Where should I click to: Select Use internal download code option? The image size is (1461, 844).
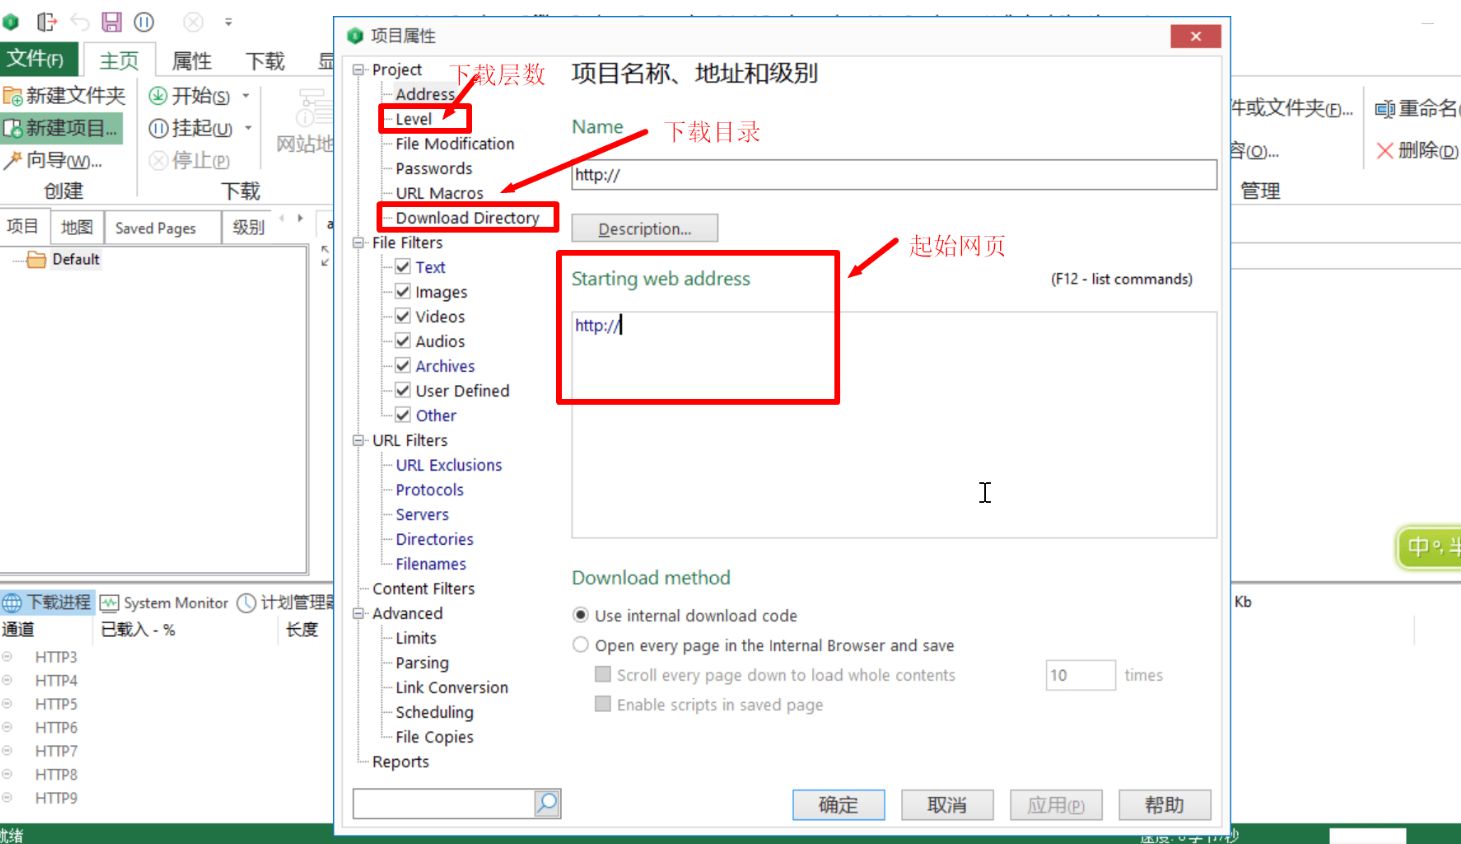pos(580,615)
